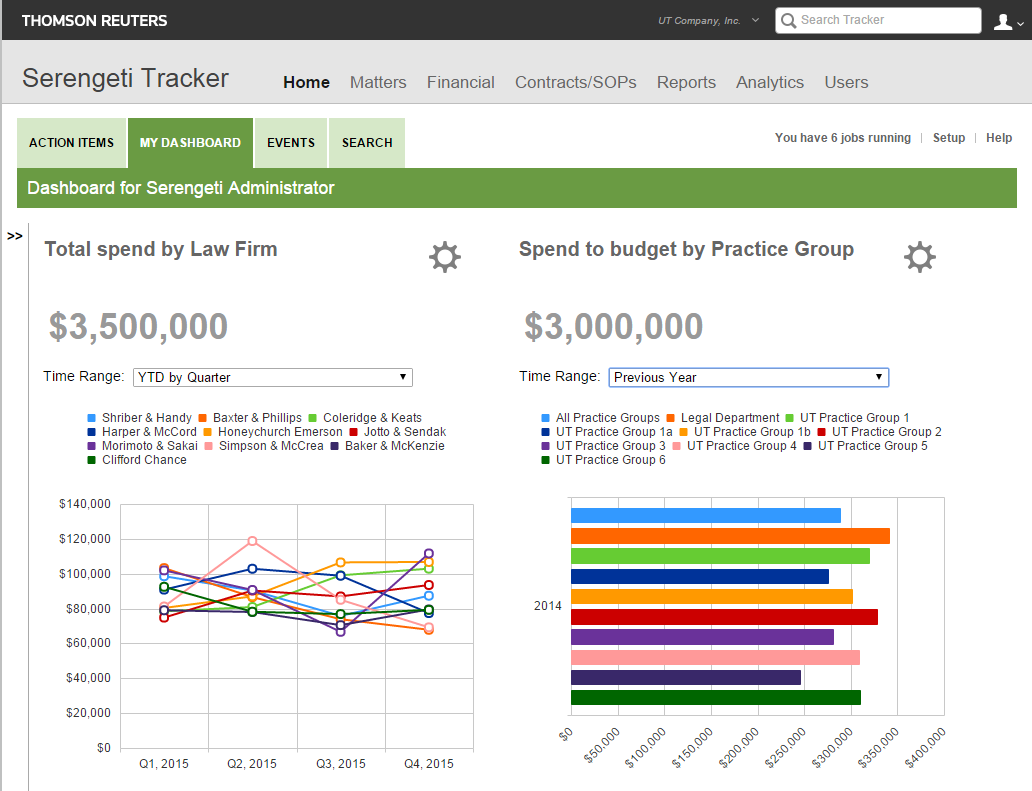Expand the UT Company, Inc. company selector

709,19
